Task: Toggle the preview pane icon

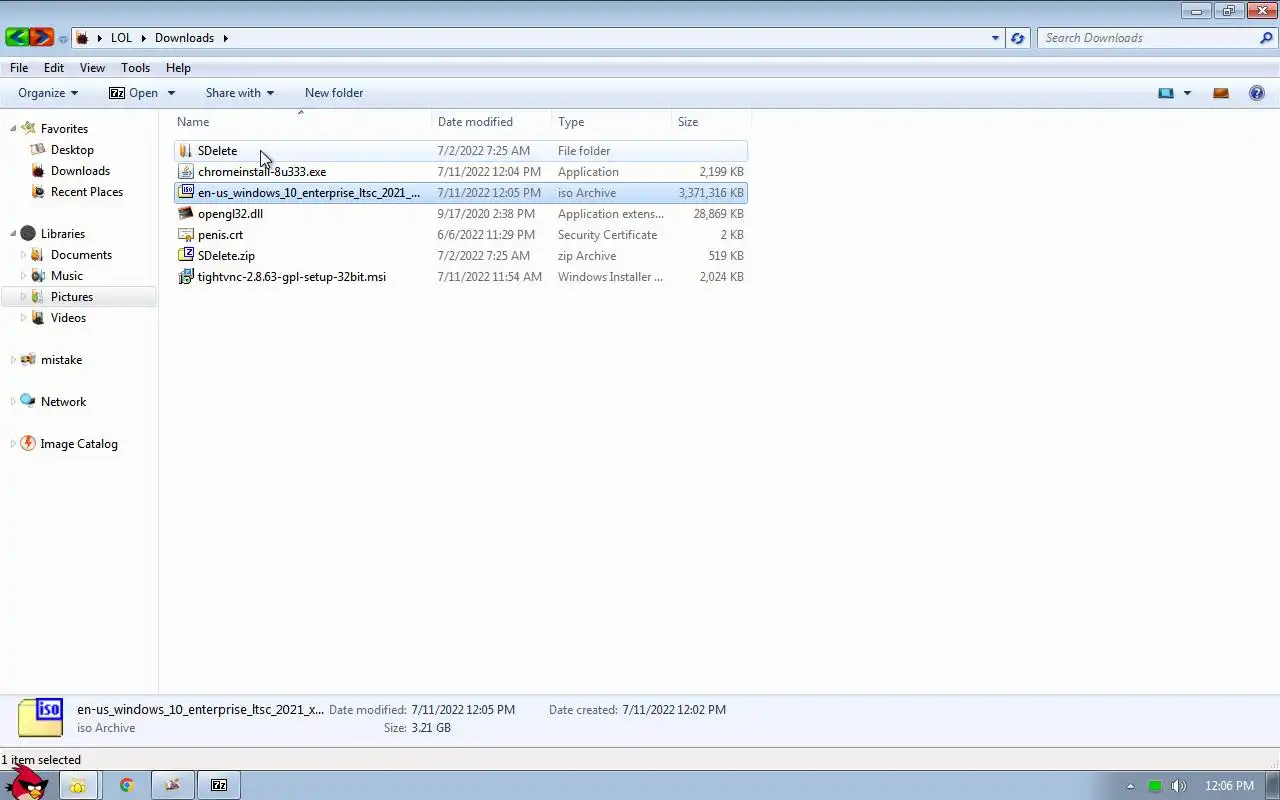Action: [1221, 93]
